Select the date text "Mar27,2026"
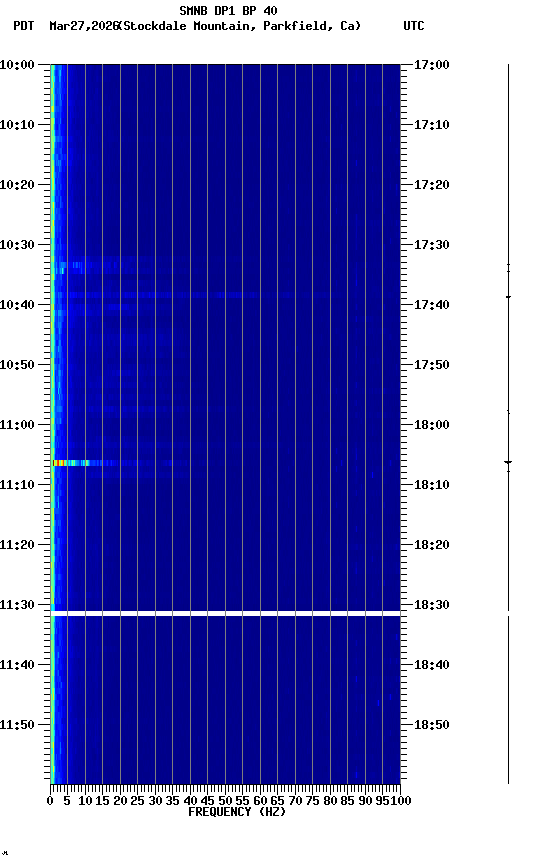552x864 pixels. click(x=84, y=26)
